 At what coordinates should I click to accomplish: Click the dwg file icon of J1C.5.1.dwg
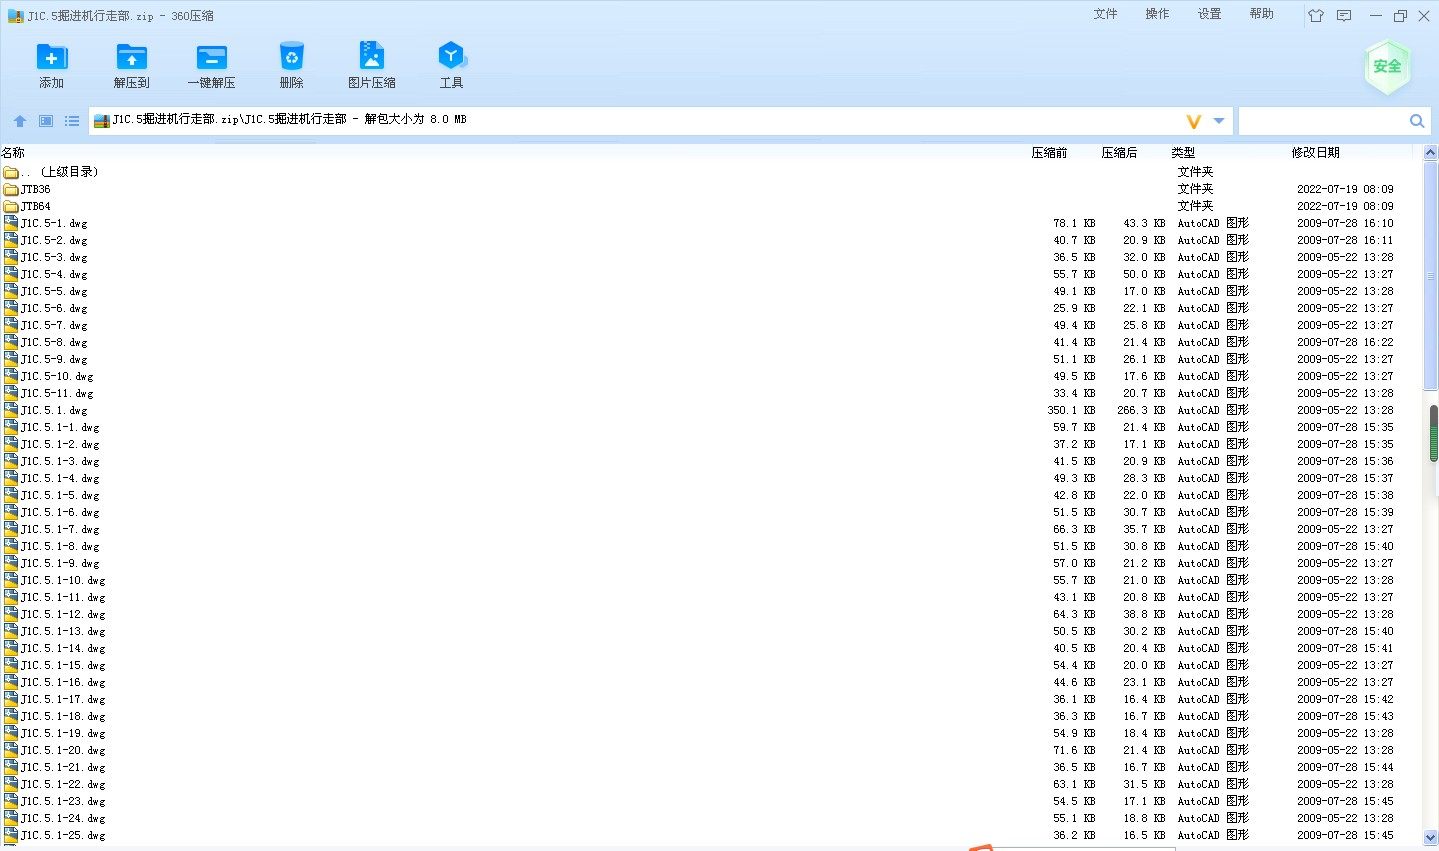pyautogui.click(x=11, y=410)
